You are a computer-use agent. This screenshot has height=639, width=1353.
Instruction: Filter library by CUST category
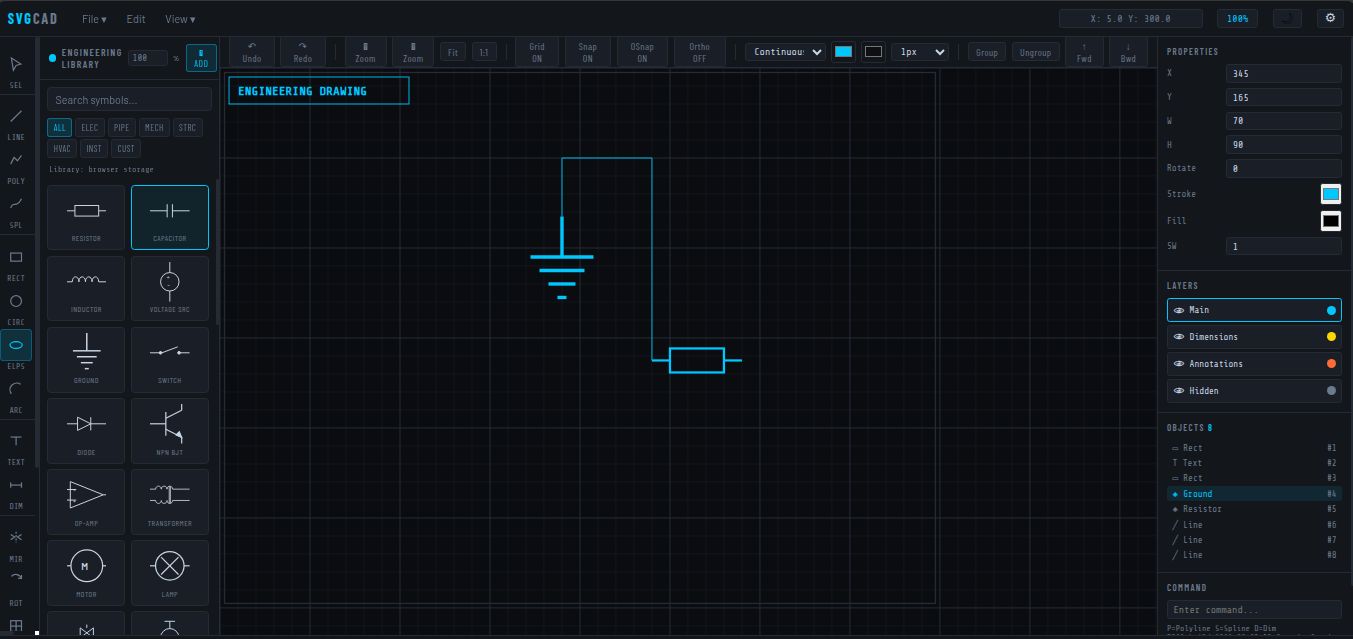(125, 149)
